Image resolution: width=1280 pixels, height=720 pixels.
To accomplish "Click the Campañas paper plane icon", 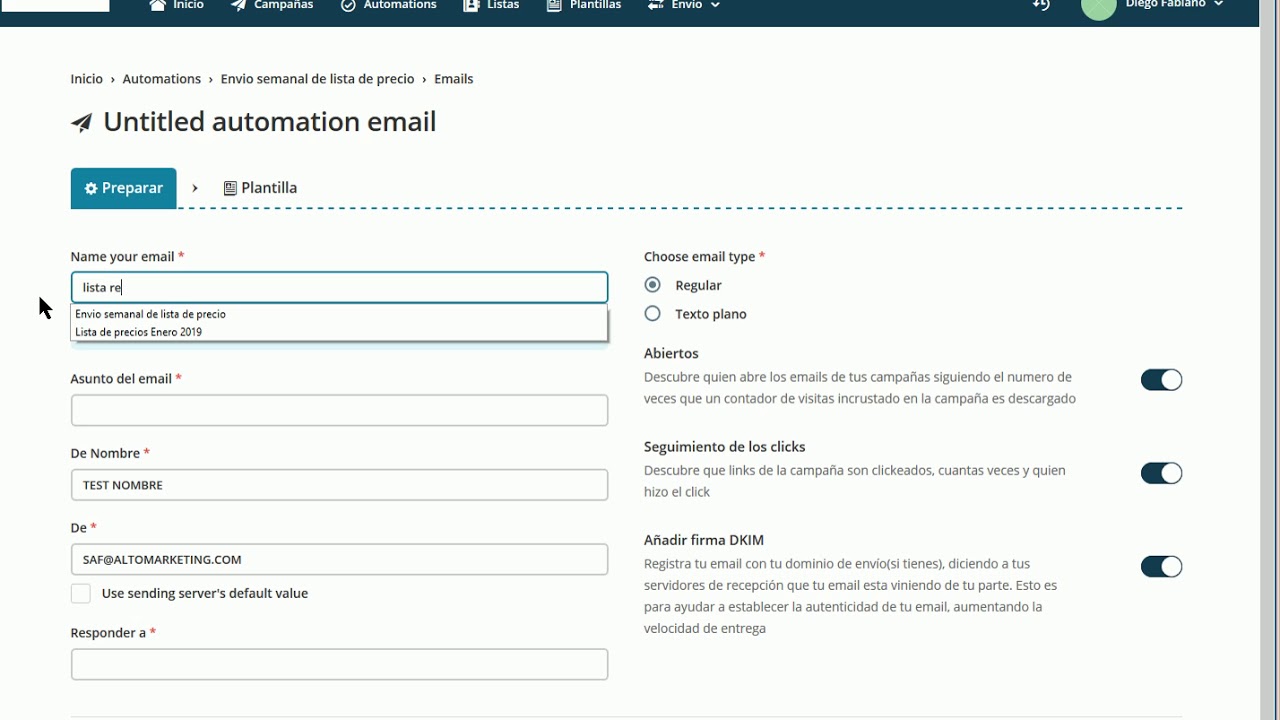I will pos(239,5).
